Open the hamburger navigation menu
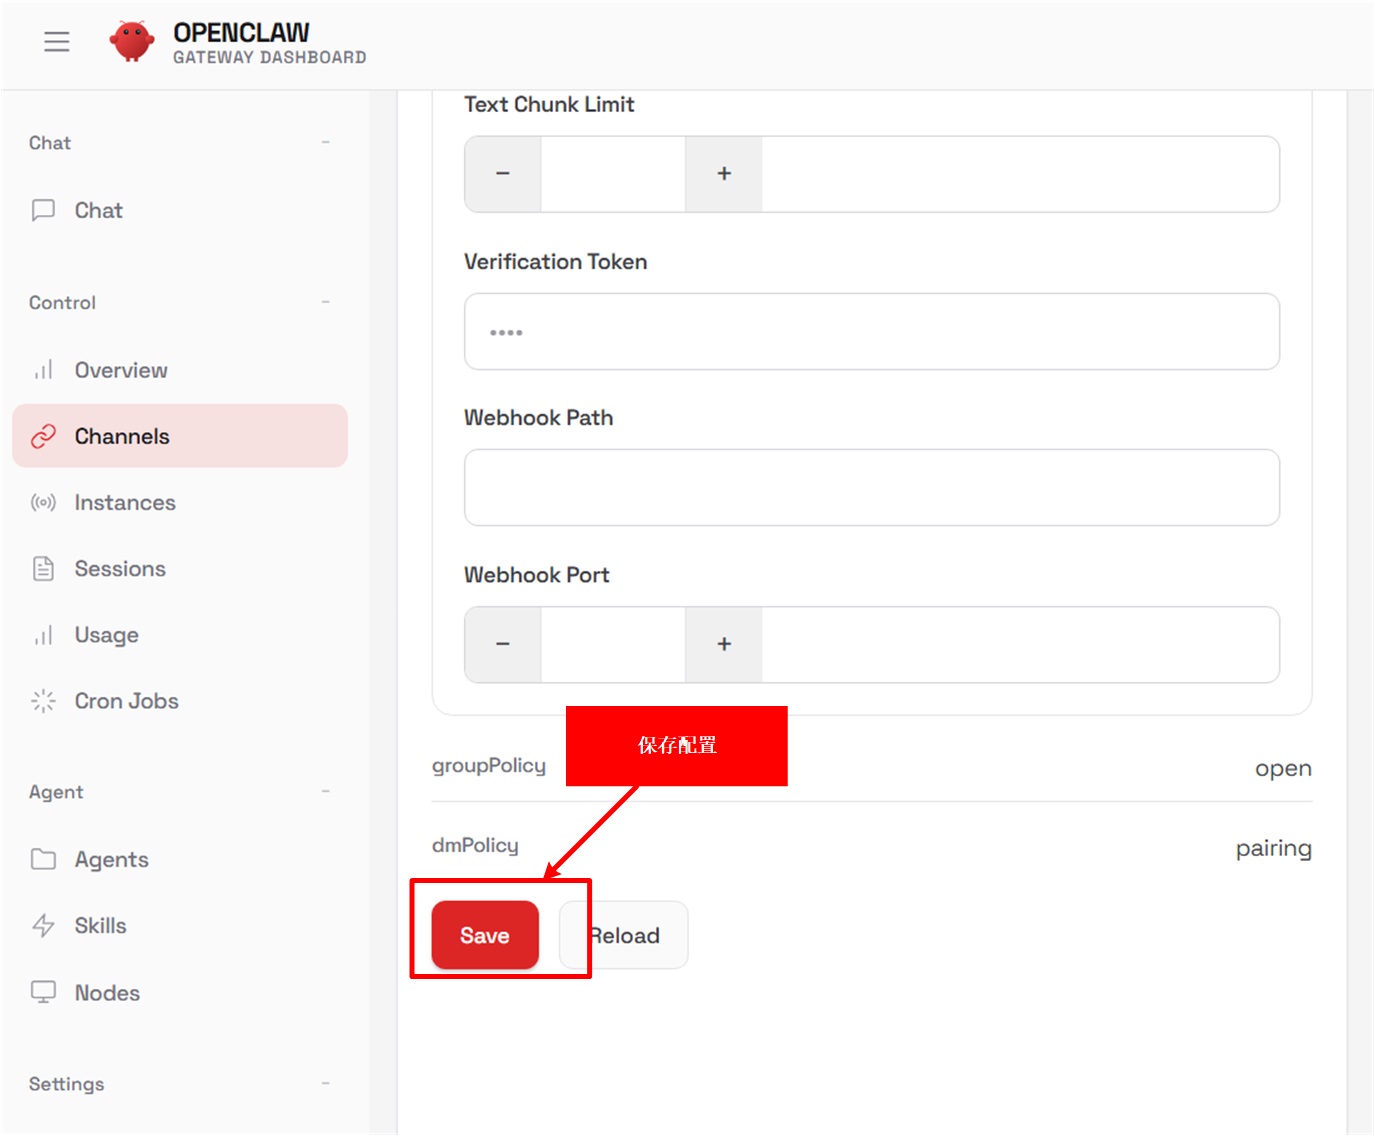Viewport: 1375px width, 1136px height. coord(57,42)
